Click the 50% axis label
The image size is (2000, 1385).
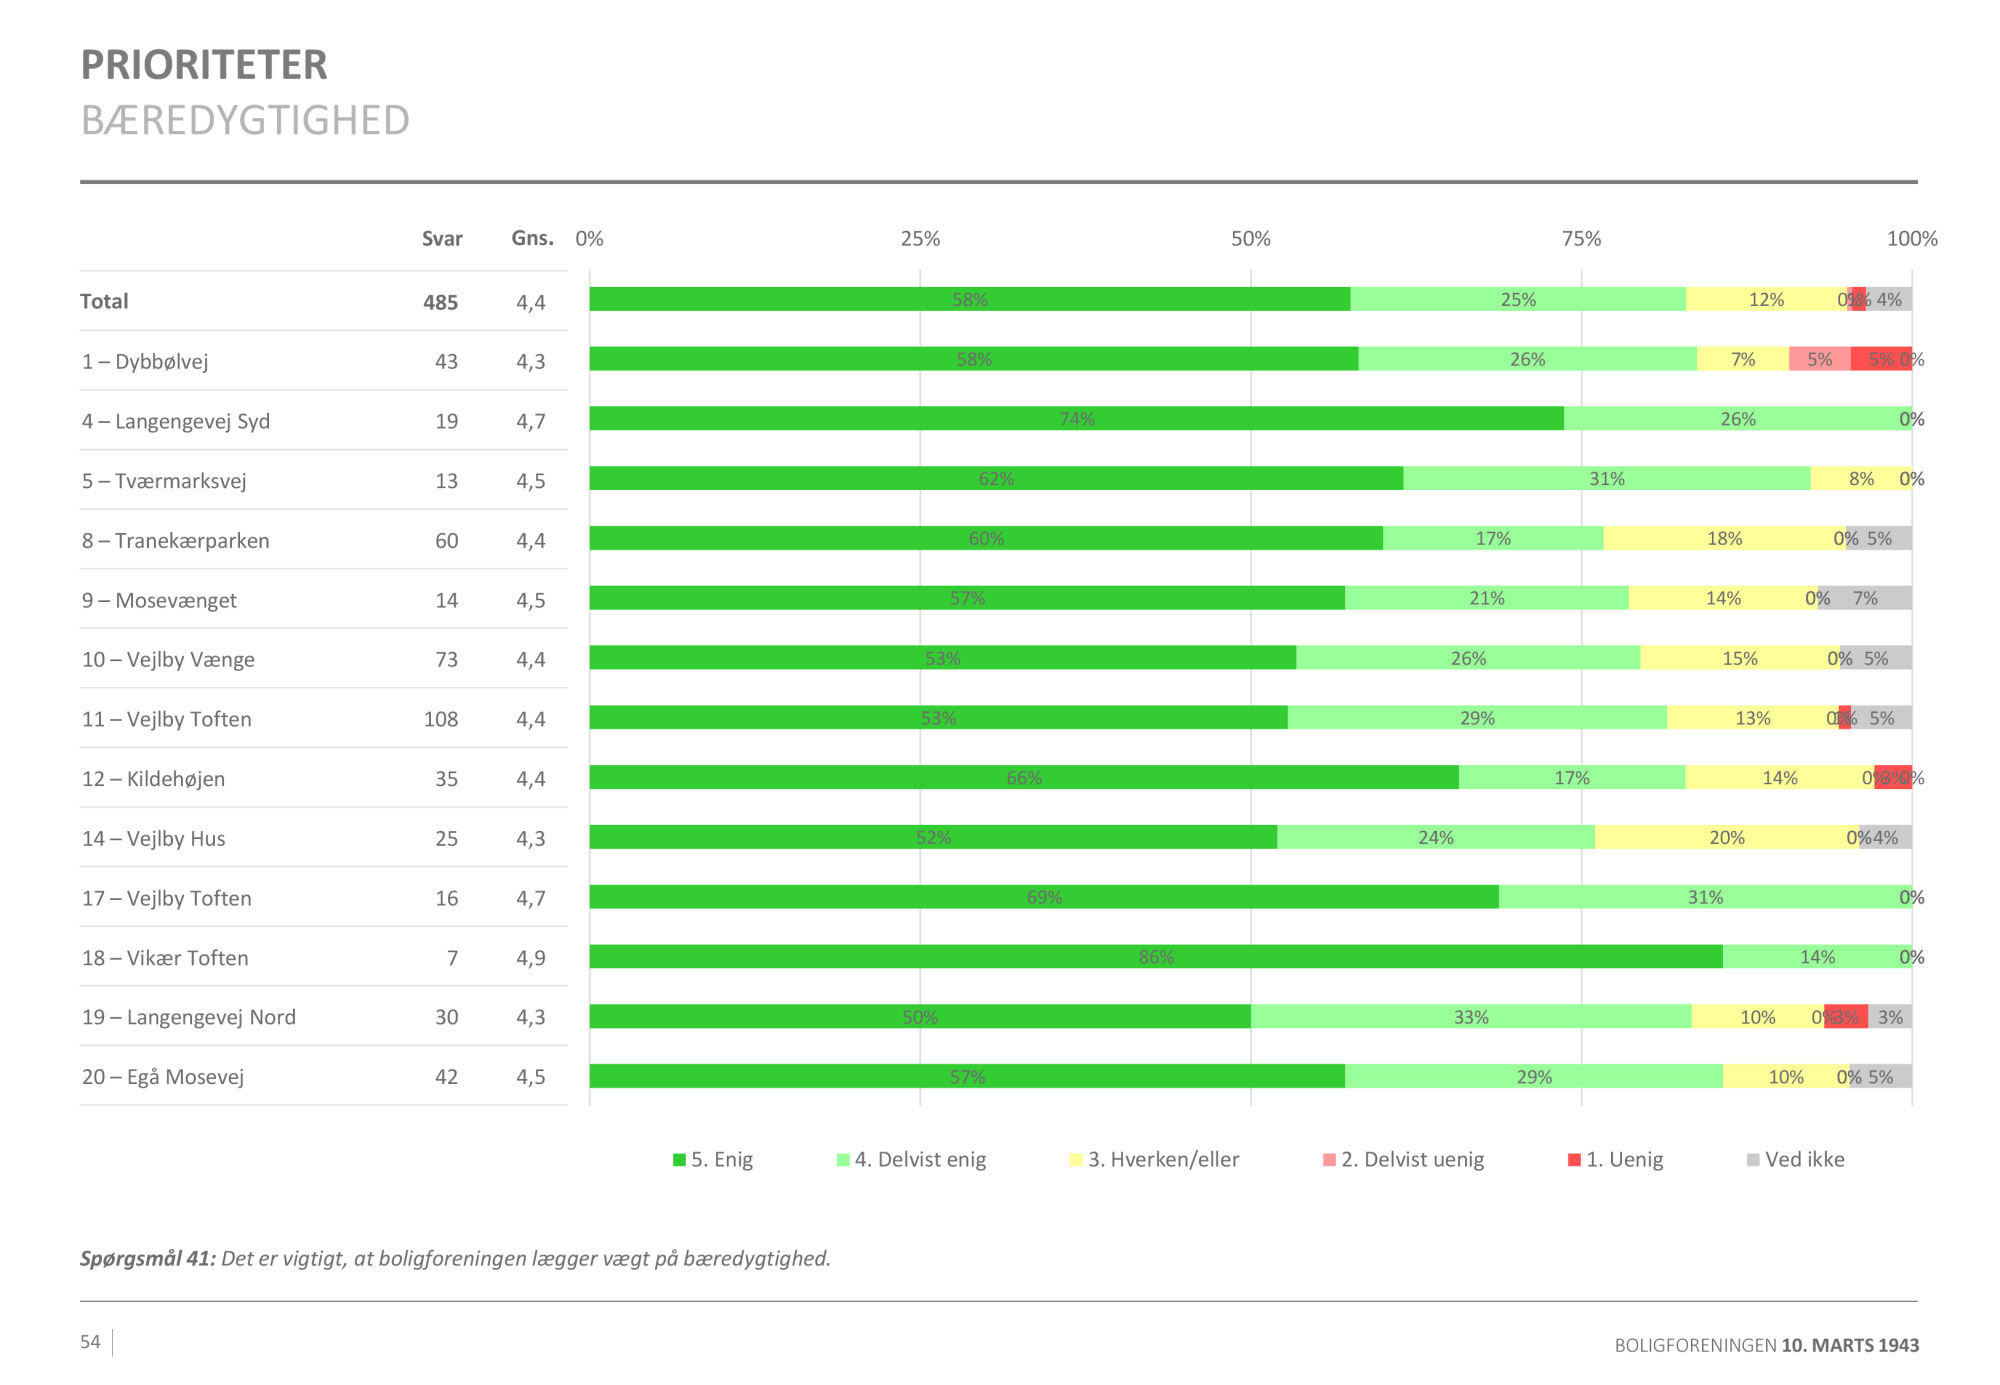point(1250,238)
